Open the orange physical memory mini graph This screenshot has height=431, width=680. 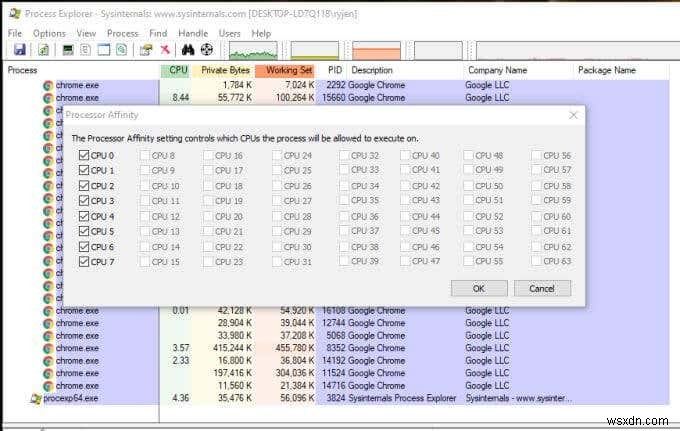tap(376, 50)
